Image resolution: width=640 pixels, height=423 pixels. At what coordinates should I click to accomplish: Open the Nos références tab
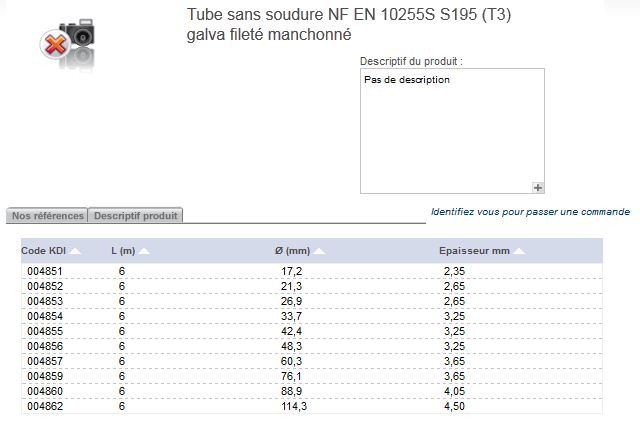click(47, 216)
